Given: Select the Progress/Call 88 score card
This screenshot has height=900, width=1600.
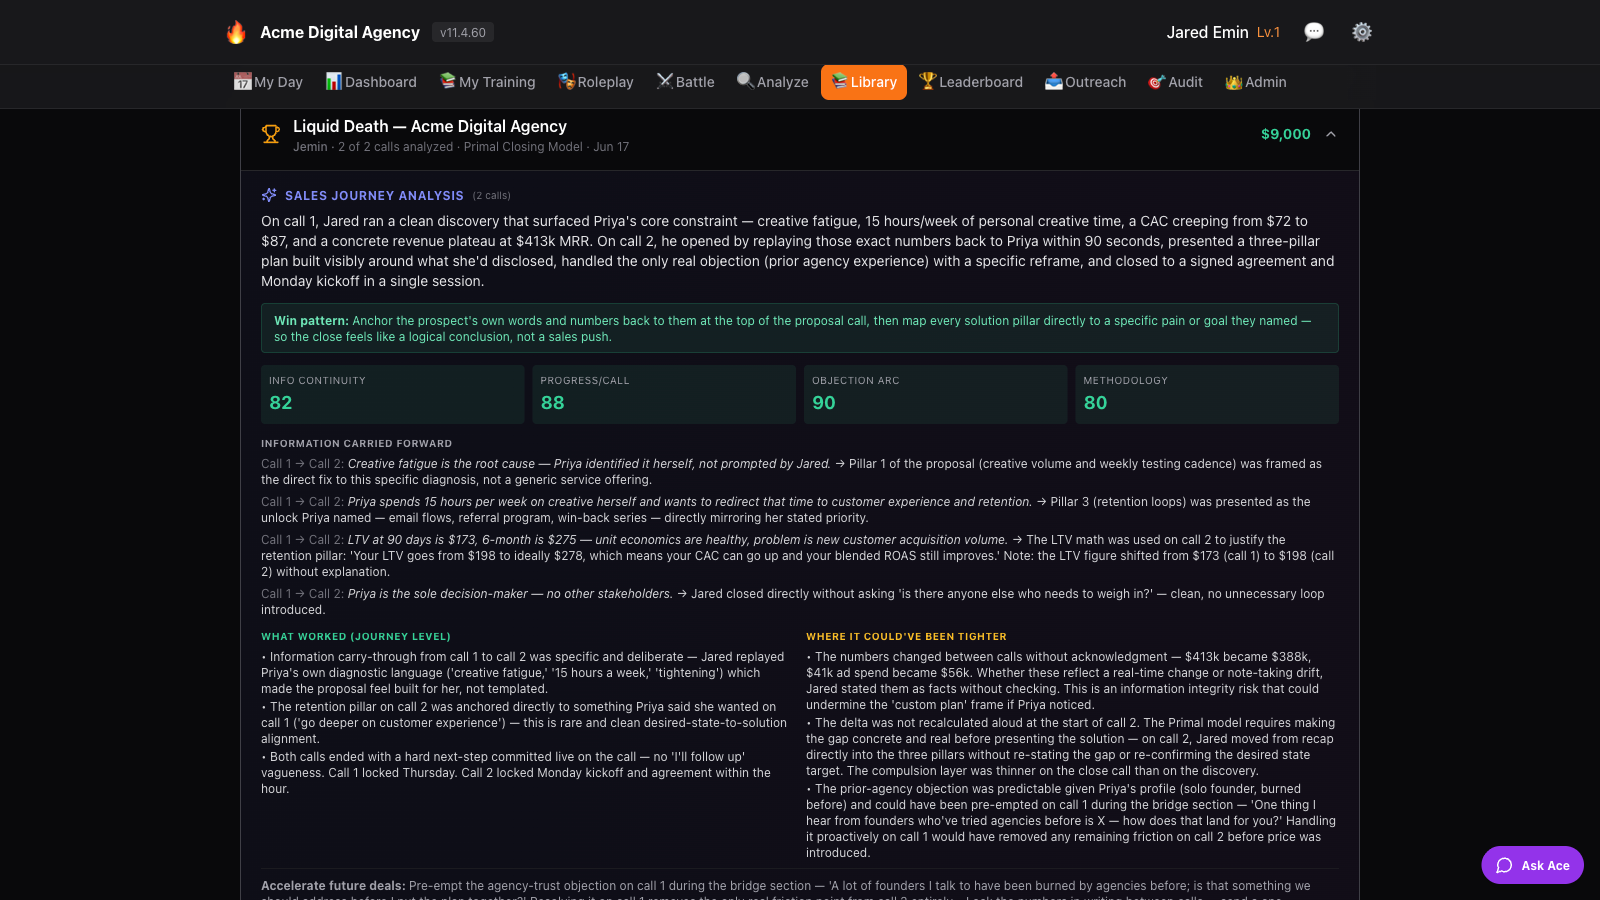Looking at the screenshot, I should (664, 394).
